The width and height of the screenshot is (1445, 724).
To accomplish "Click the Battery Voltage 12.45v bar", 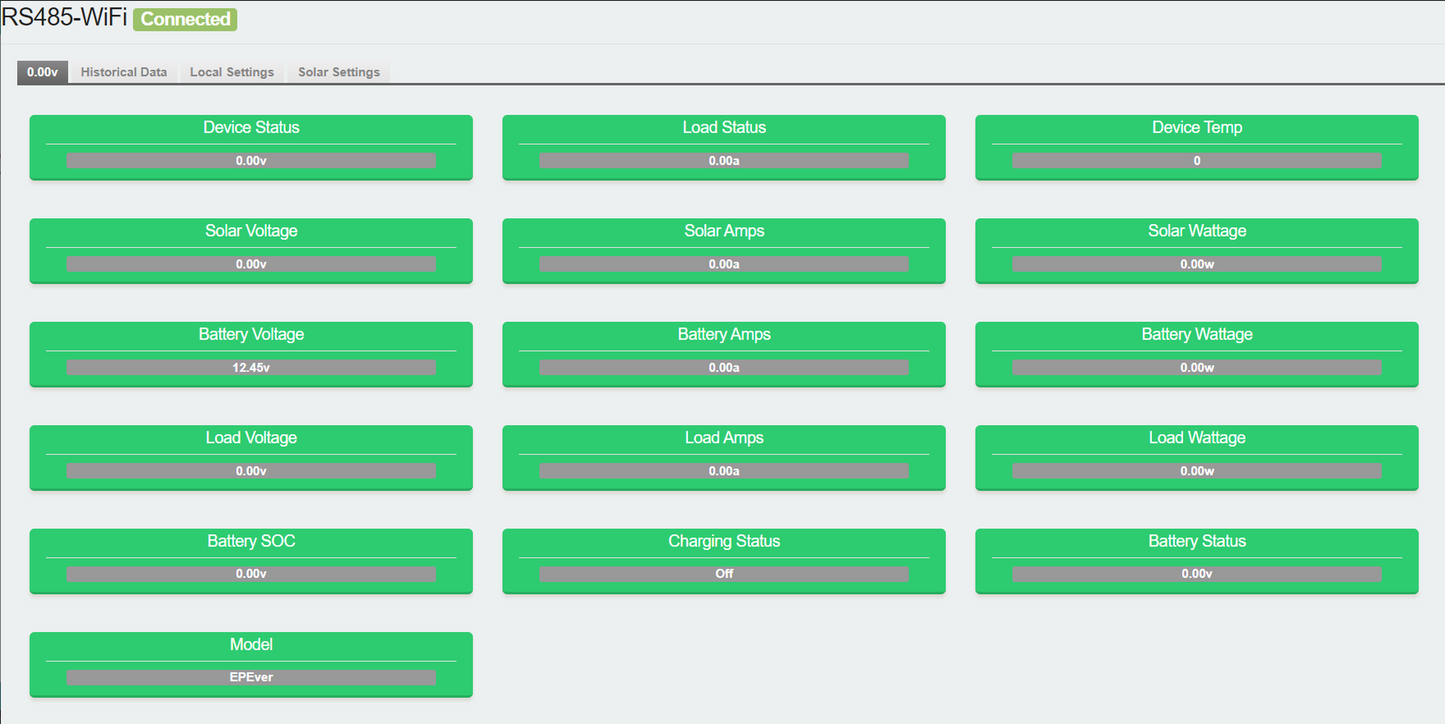I will [x=251, y=367].
